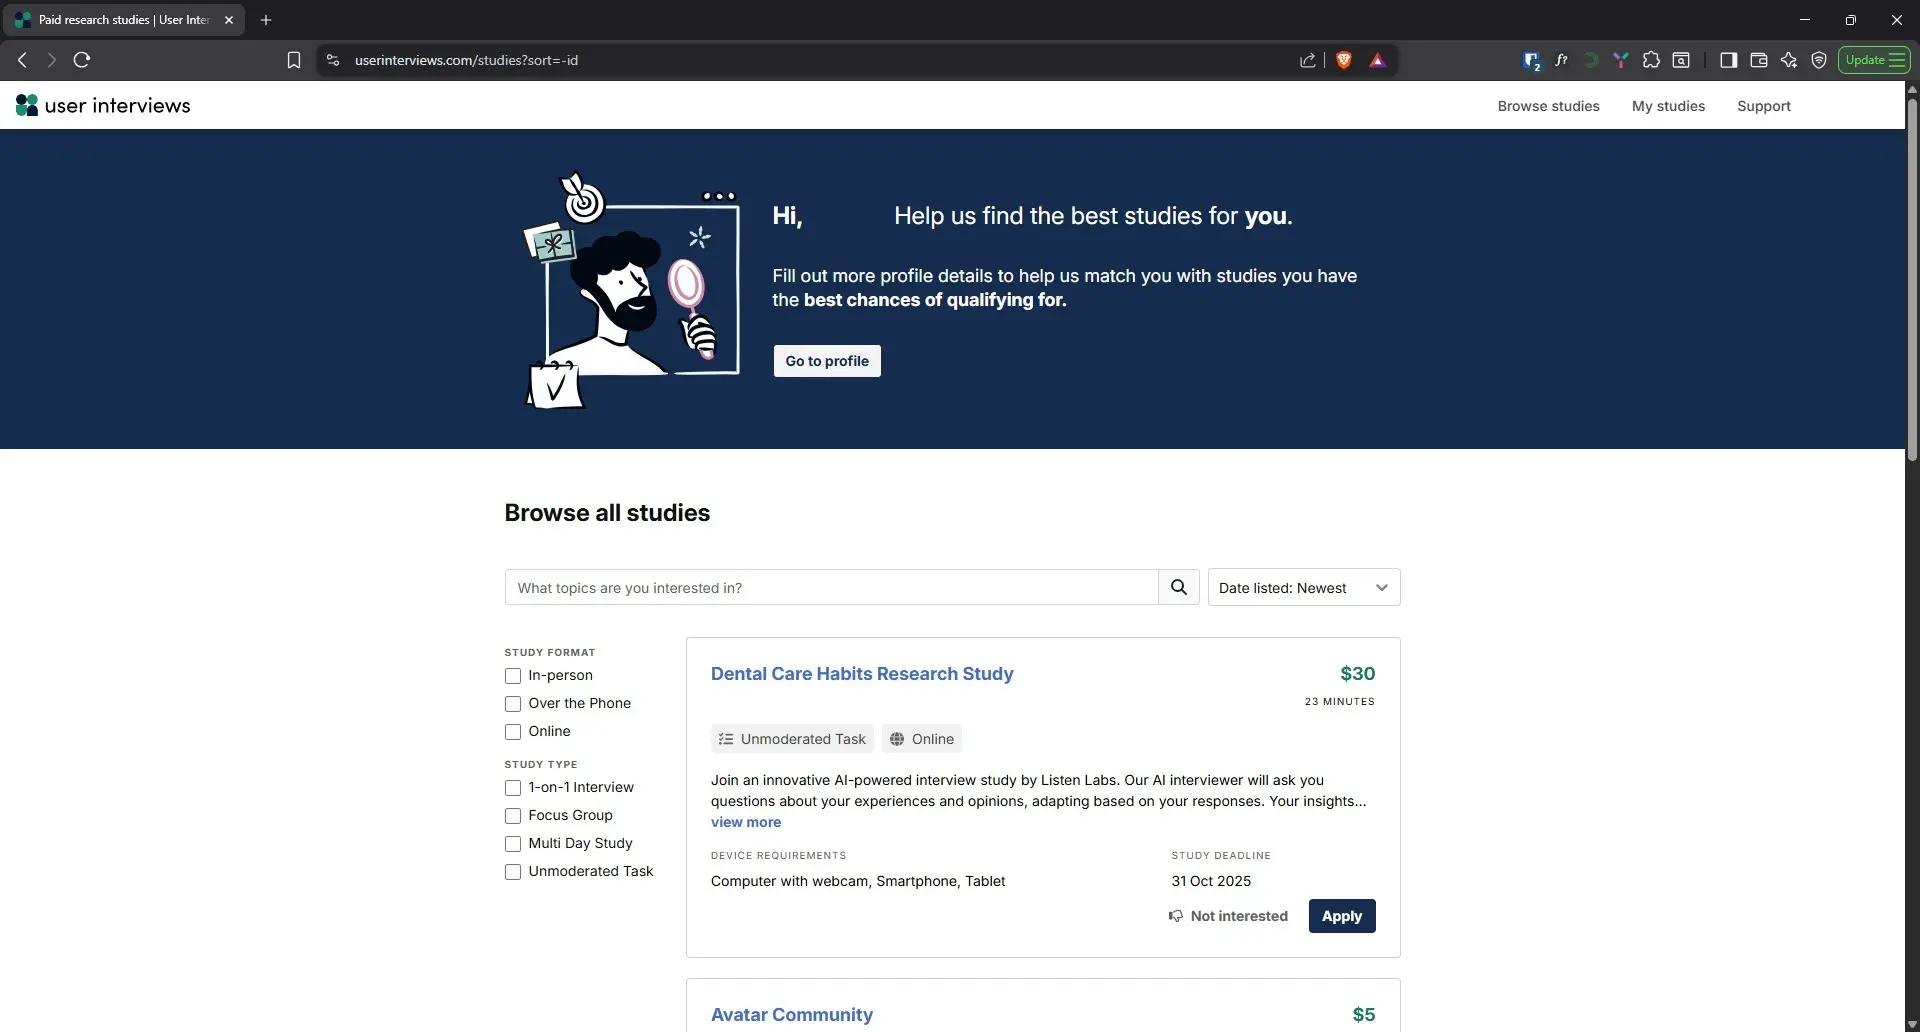Open the browser Extensions puzzle icon
This screenshot has height=1032, width=1920.
click(x=1651, y=60)
